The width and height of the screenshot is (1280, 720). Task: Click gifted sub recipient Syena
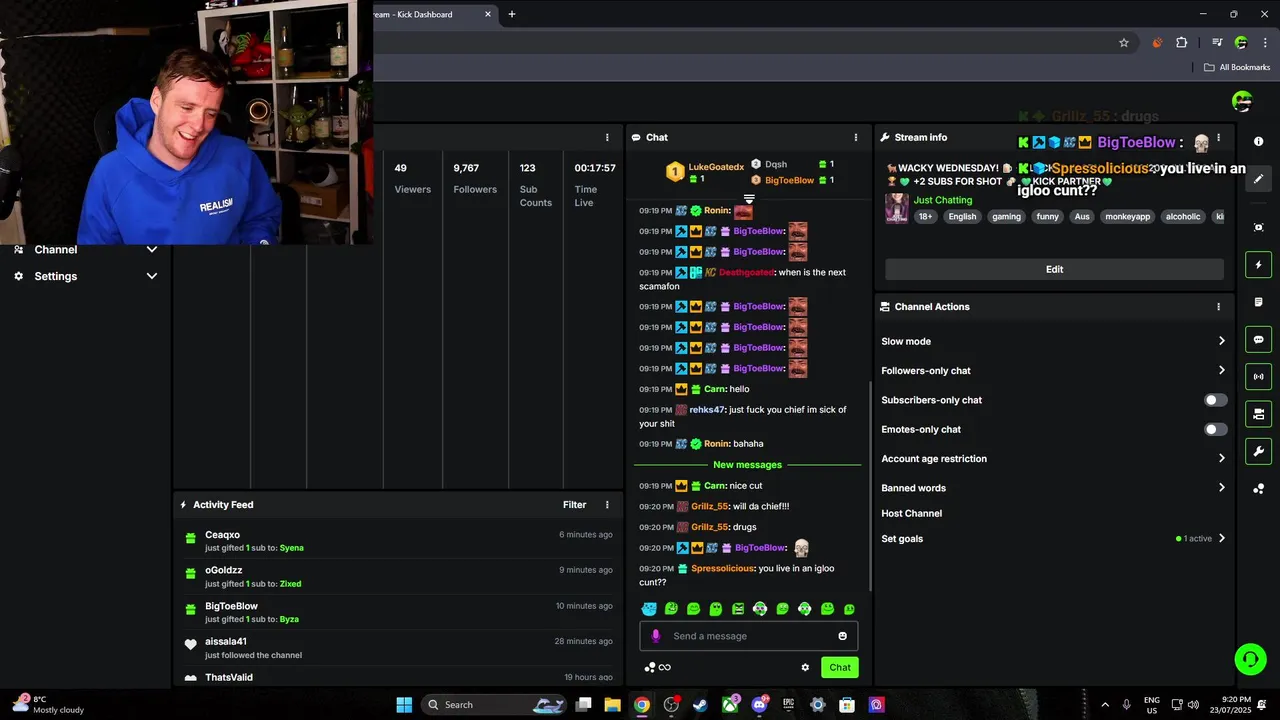(291, 548)
